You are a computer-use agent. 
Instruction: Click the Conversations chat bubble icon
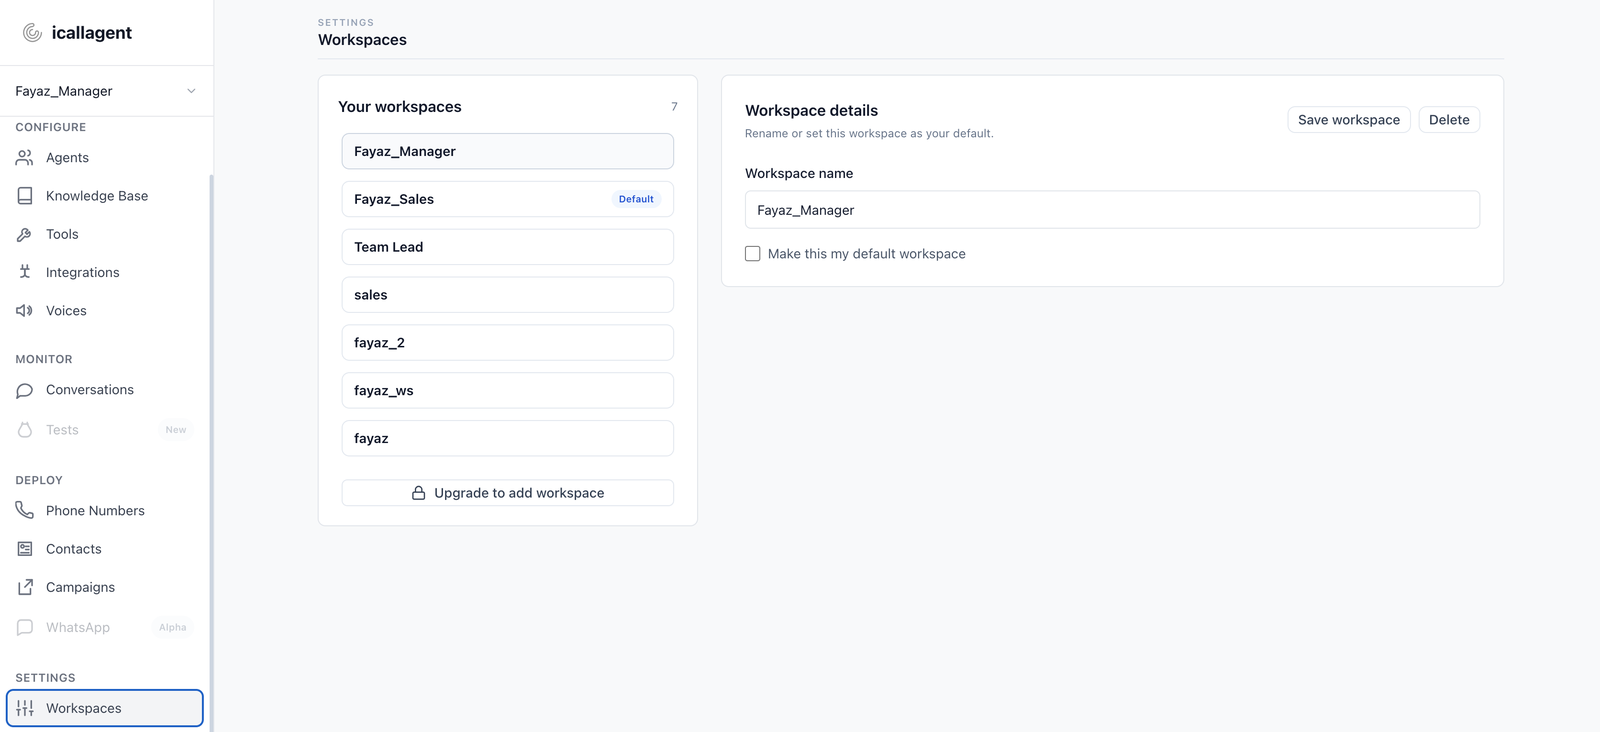click(25, 390)
